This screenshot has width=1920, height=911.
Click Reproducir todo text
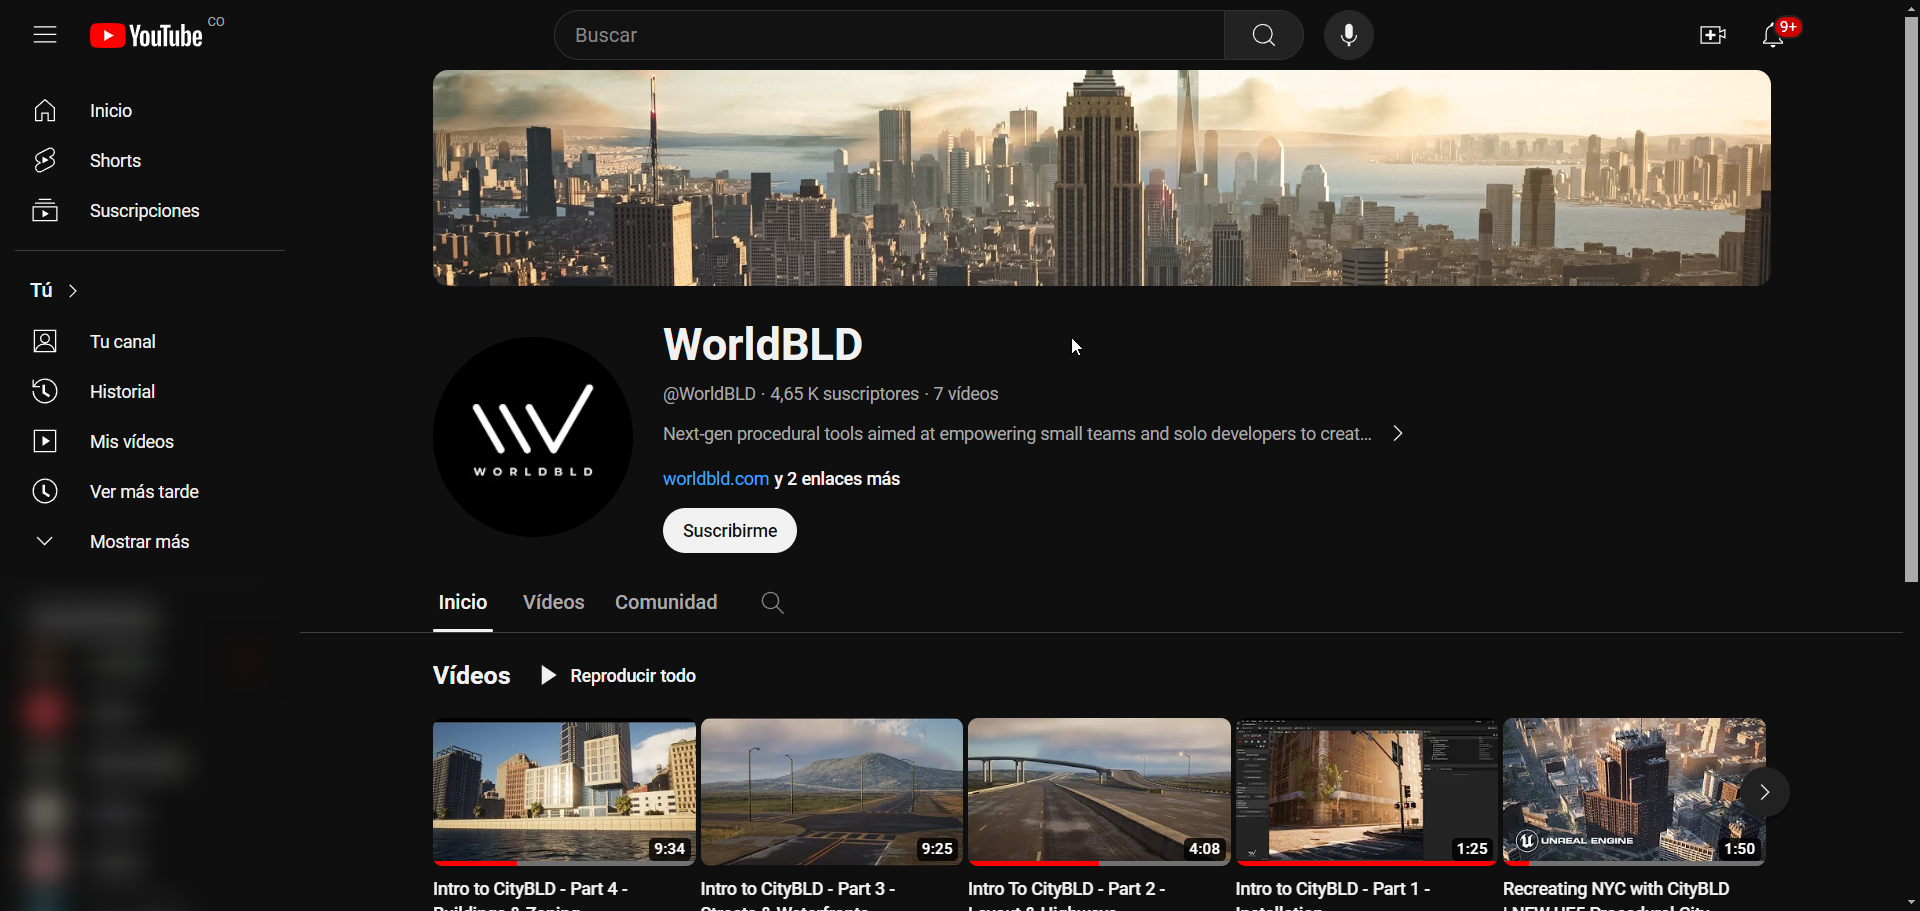coord(633,676)
